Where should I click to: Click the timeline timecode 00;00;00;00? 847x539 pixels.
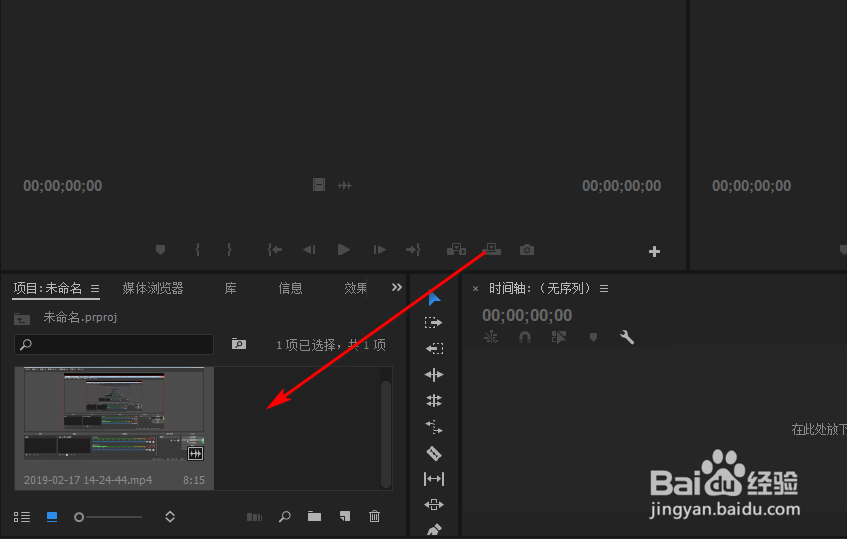pos(527,315)
